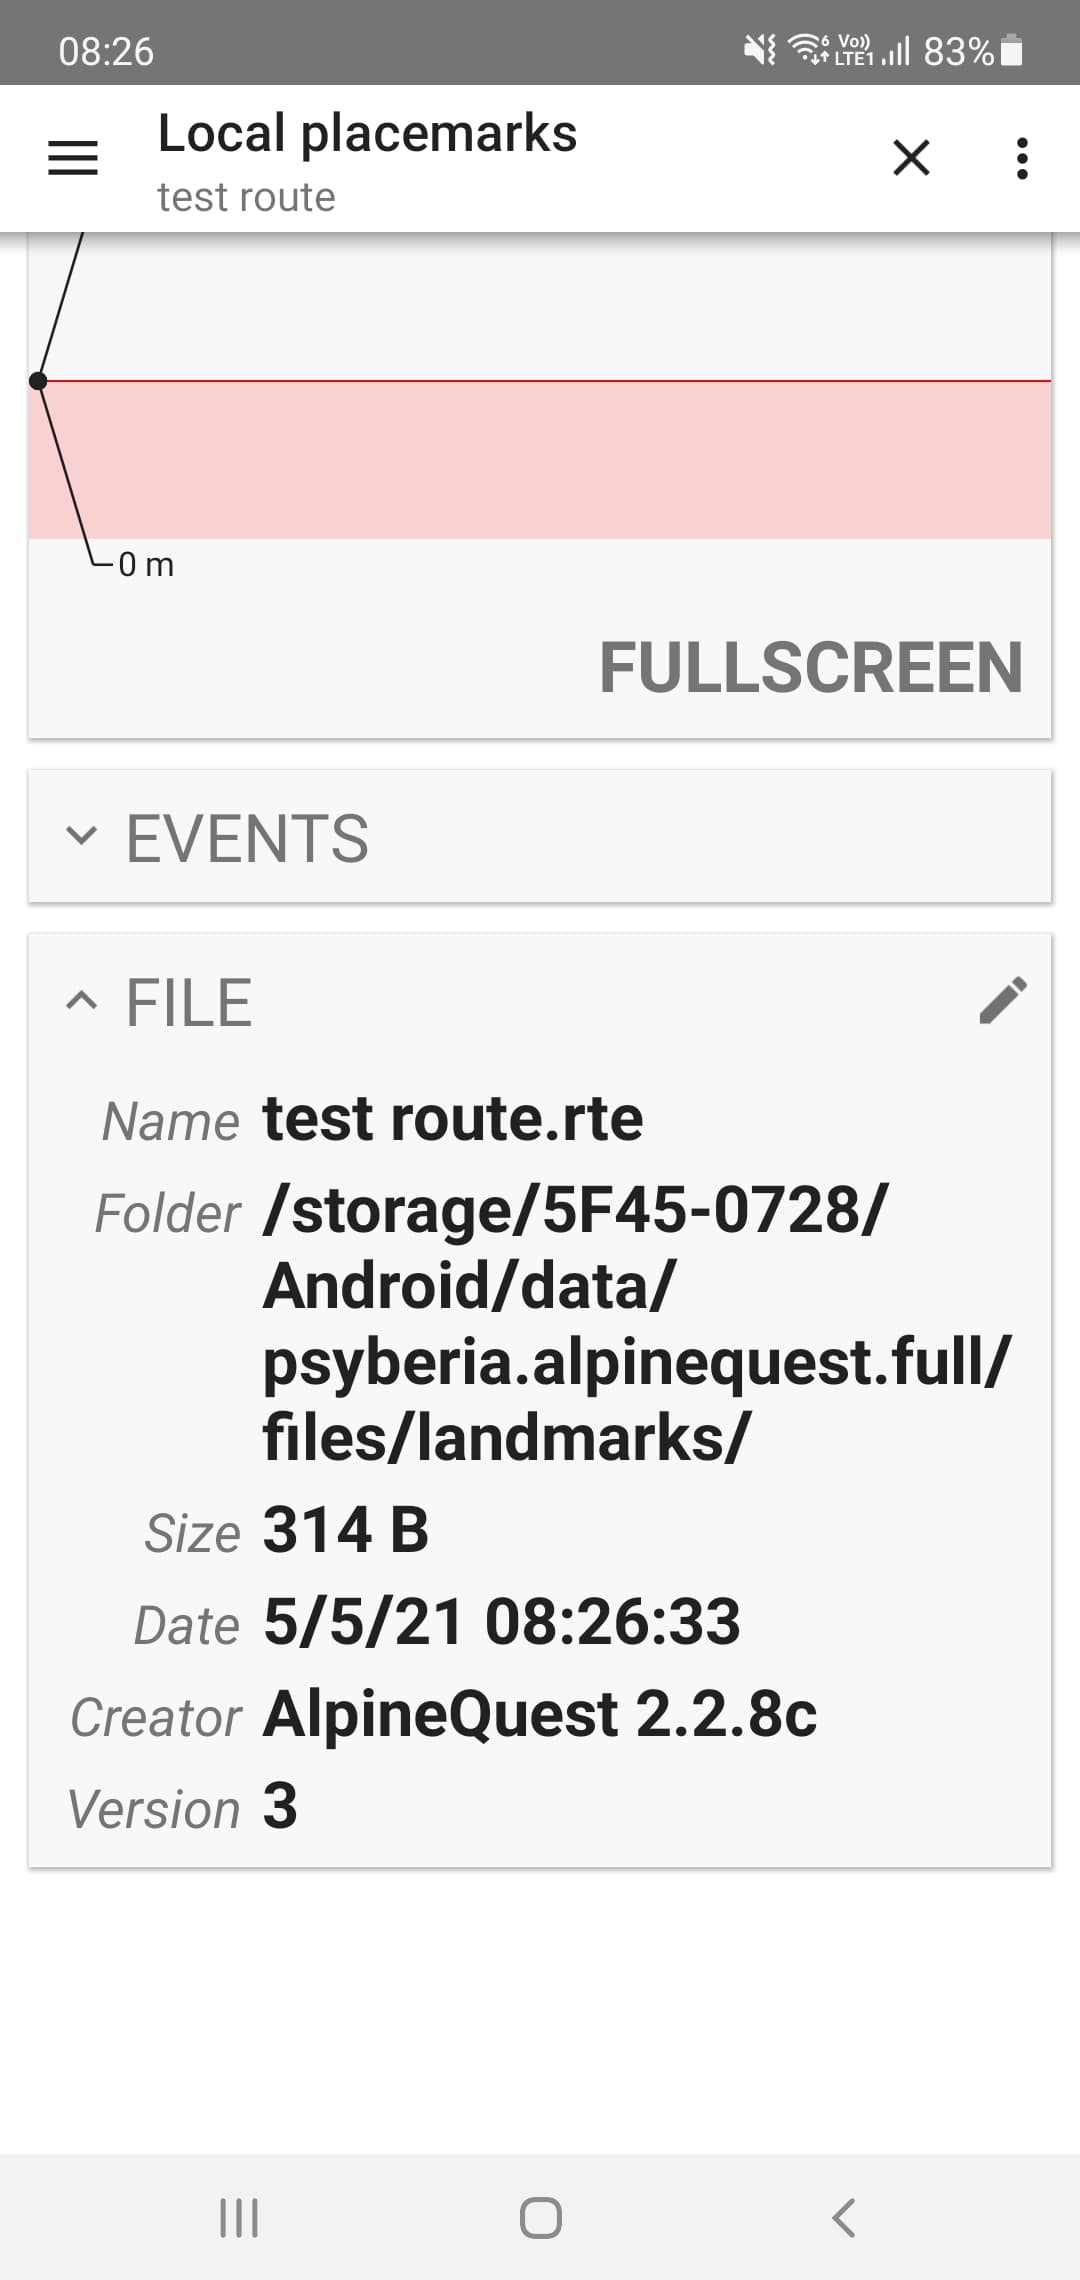Open the three-dot overflow menu
Viewport: 1080px width, 2280px height.
1021,158
